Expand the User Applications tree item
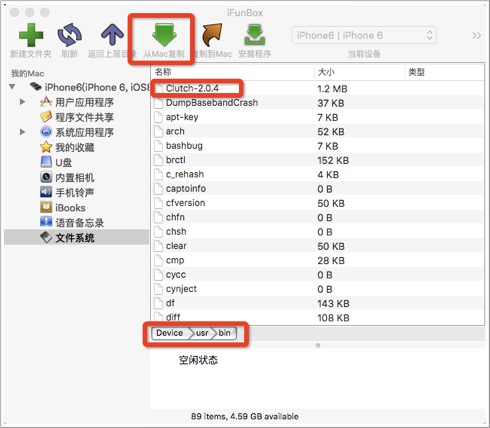The height and width of the screenshot is (428, 490). 22,102
